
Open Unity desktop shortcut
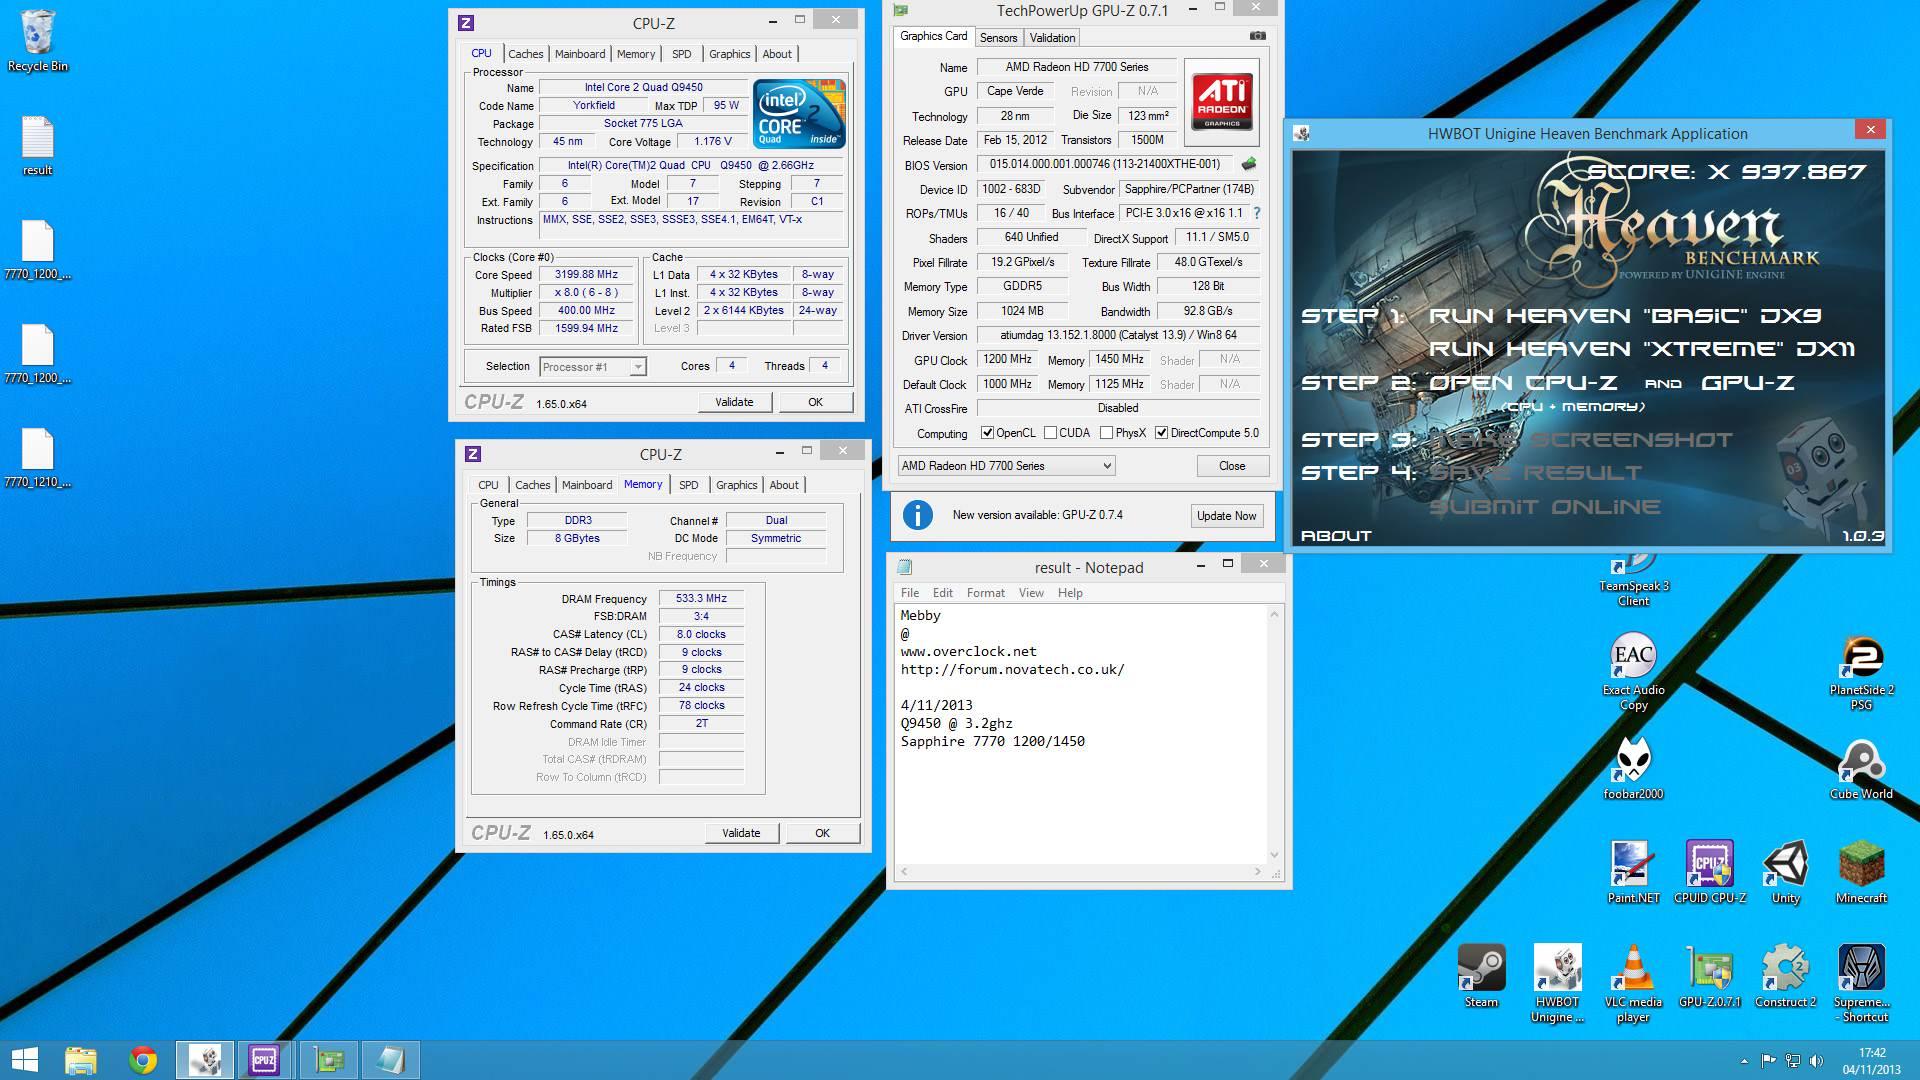(1785, 871)
